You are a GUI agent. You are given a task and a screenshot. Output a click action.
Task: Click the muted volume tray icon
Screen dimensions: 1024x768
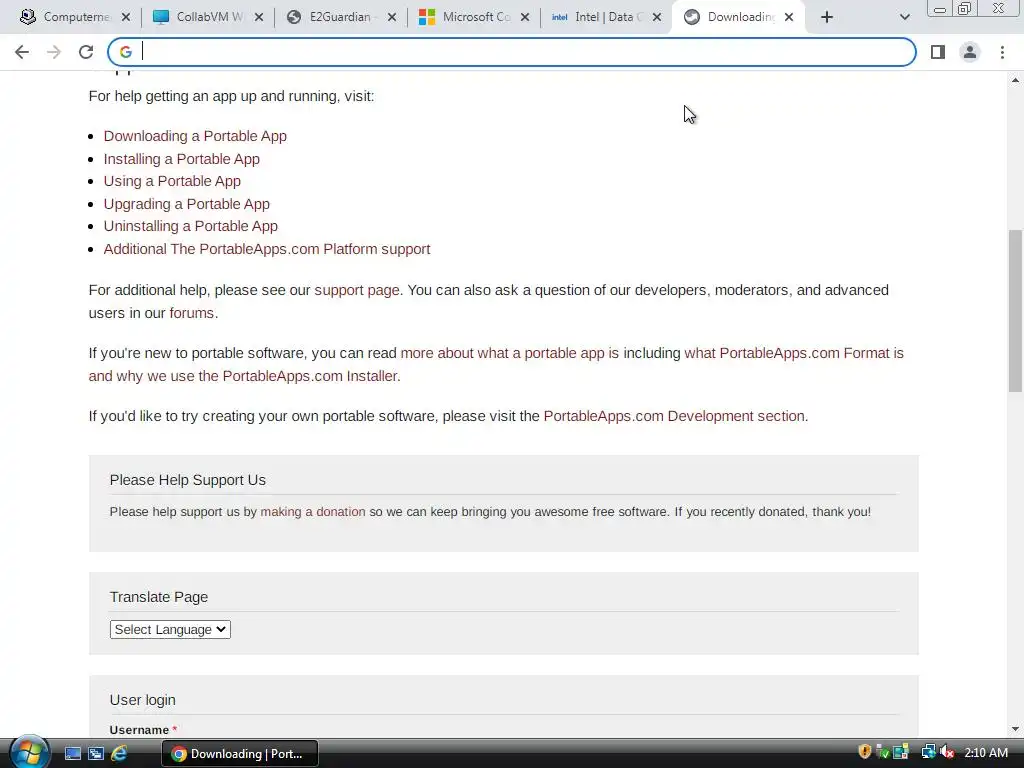pyautogui.click(x=947, y=752)
